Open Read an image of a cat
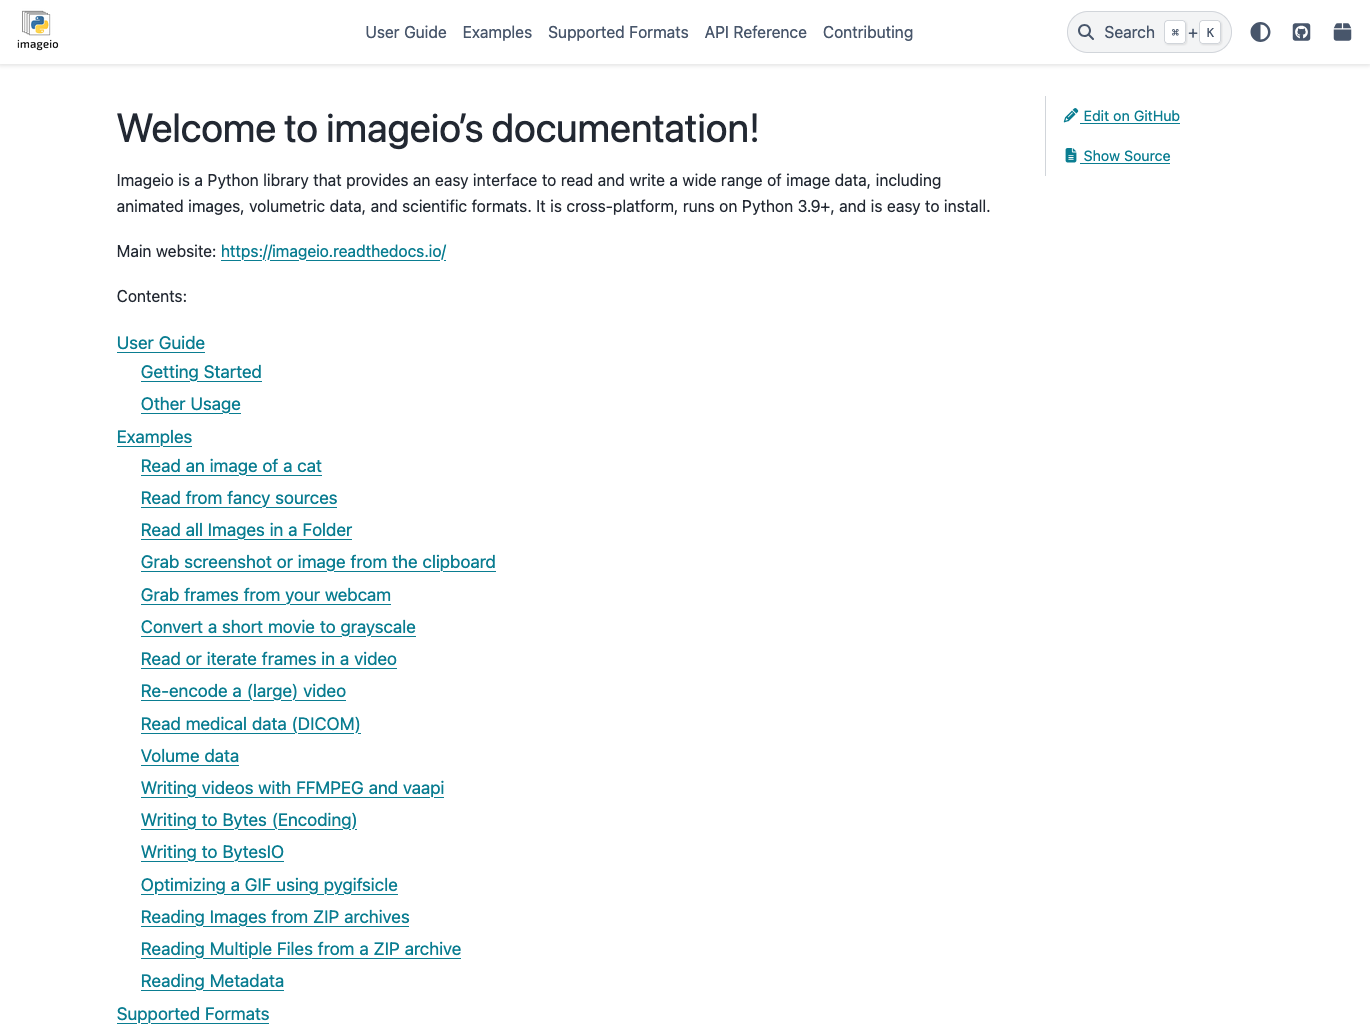The width and height of the screenshot is (1370, 1030). 231,466
